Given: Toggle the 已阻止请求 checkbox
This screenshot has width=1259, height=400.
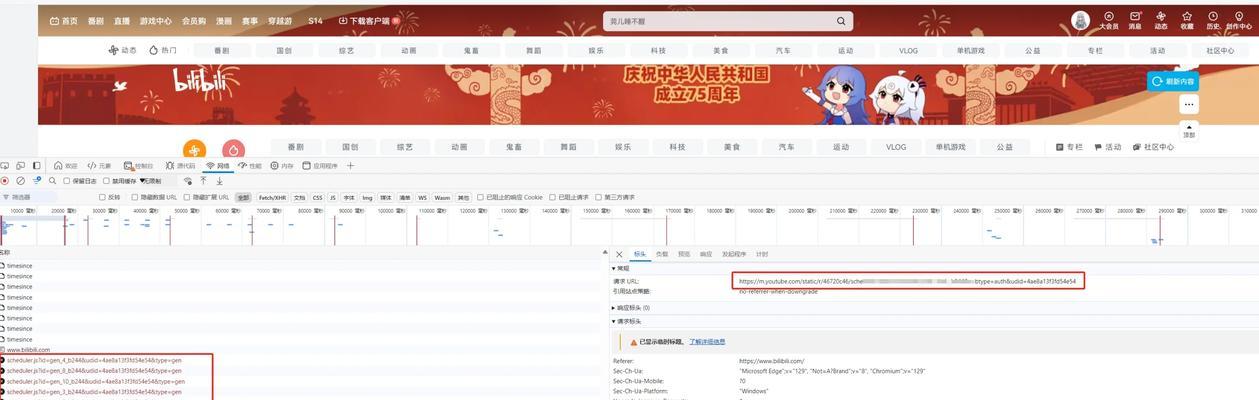Looking at the screenshot, I should click(x=553, y=197).
